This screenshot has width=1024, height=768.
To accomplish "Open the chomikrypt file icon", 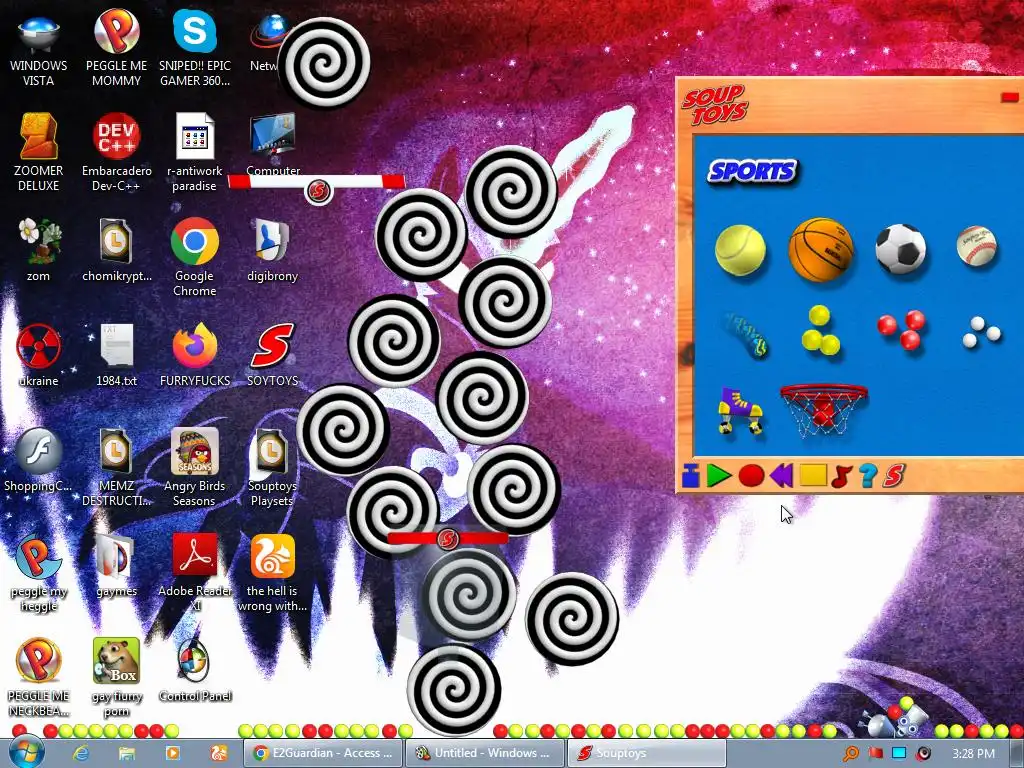I will pos(116,251).
